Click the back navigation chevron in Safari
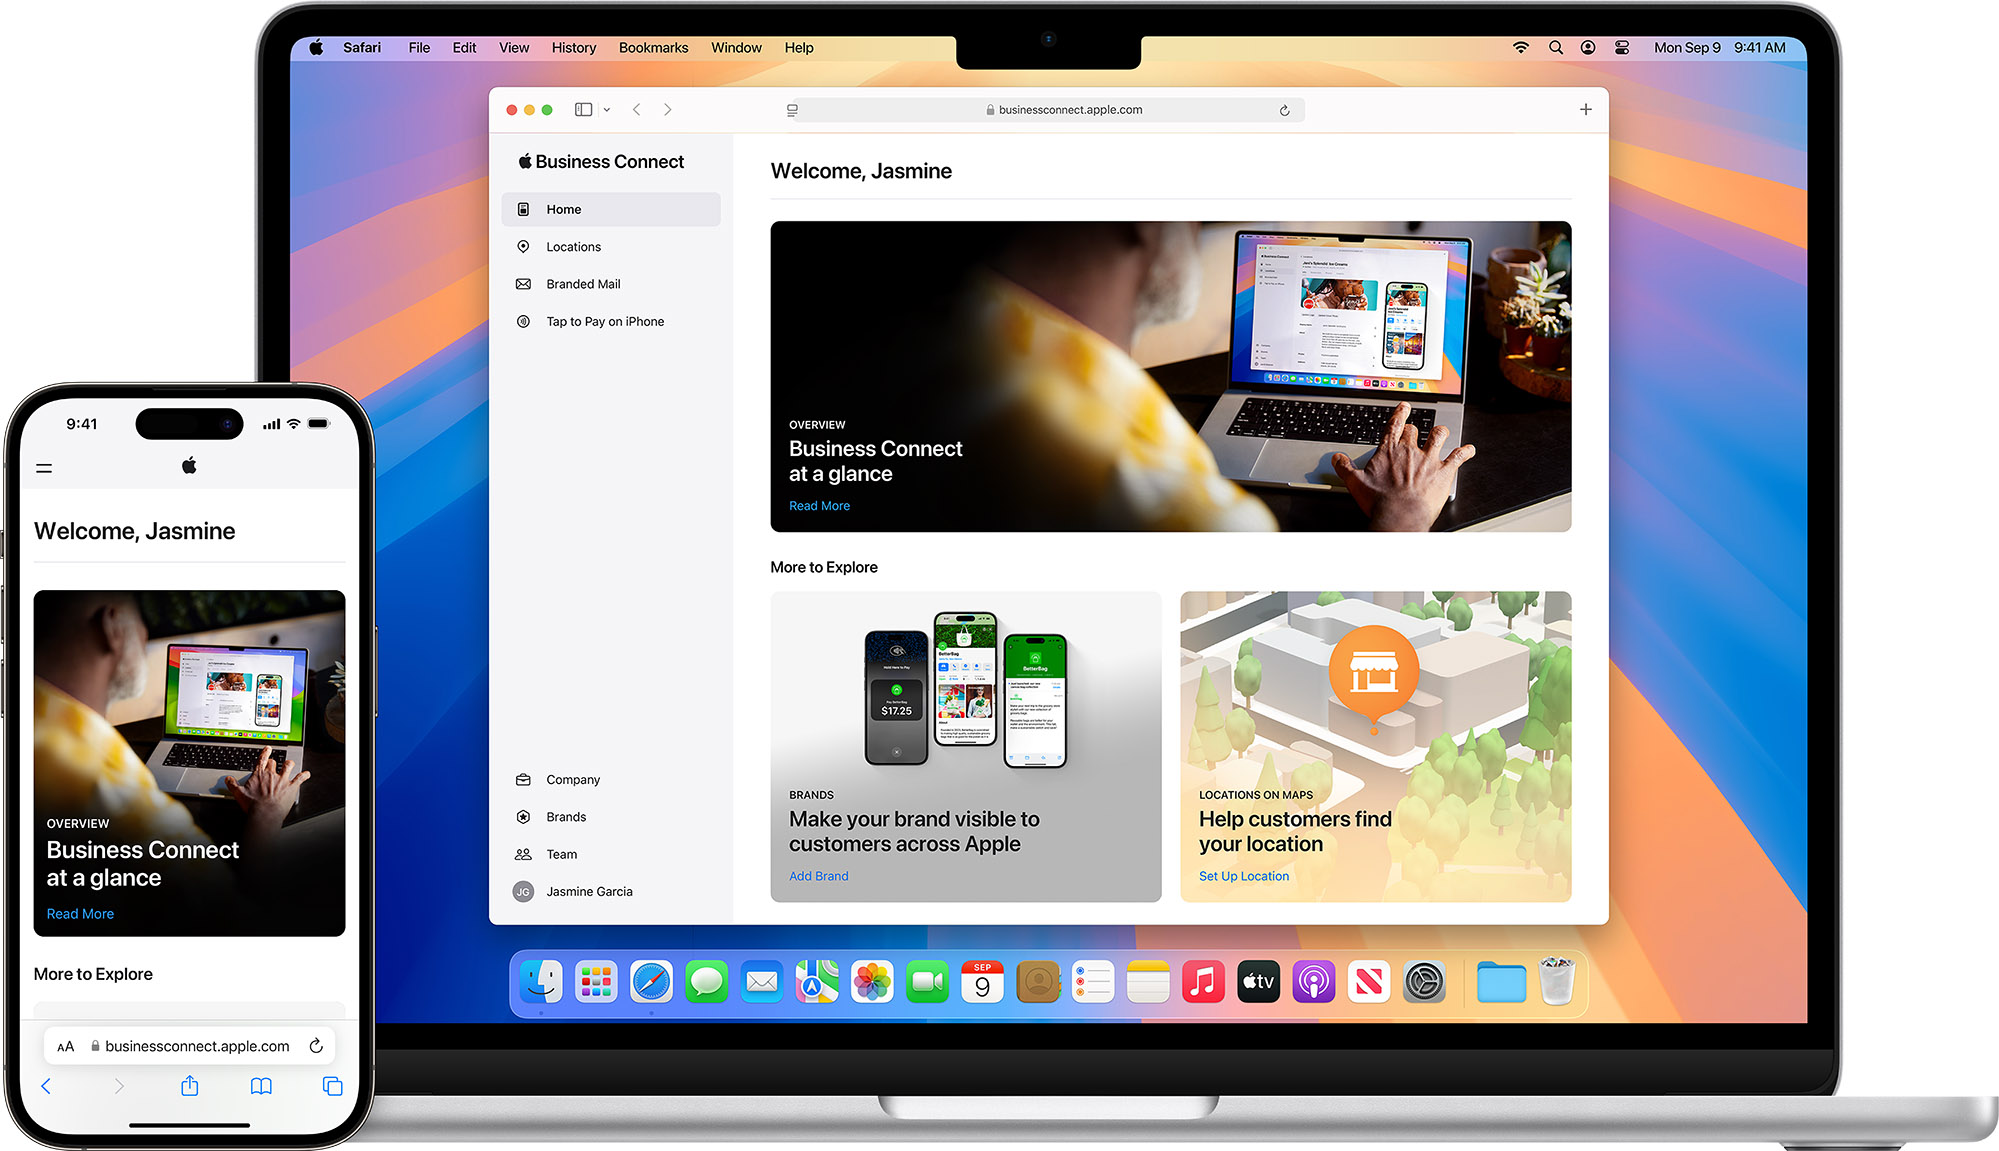Screen dimensions: 1999x1151 click(x=637, y=110)
